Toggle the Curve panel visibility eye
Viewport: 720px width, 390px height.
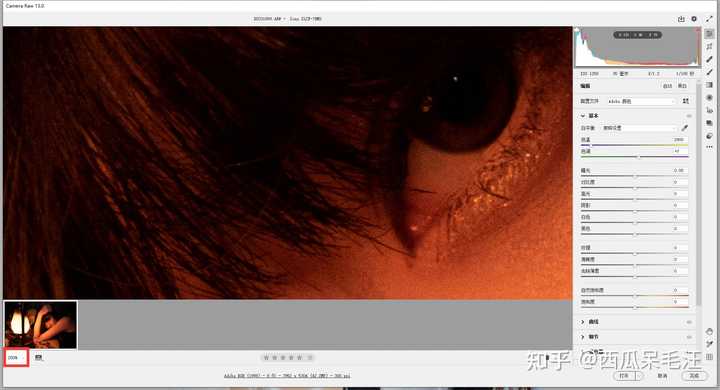coord(689,322)
